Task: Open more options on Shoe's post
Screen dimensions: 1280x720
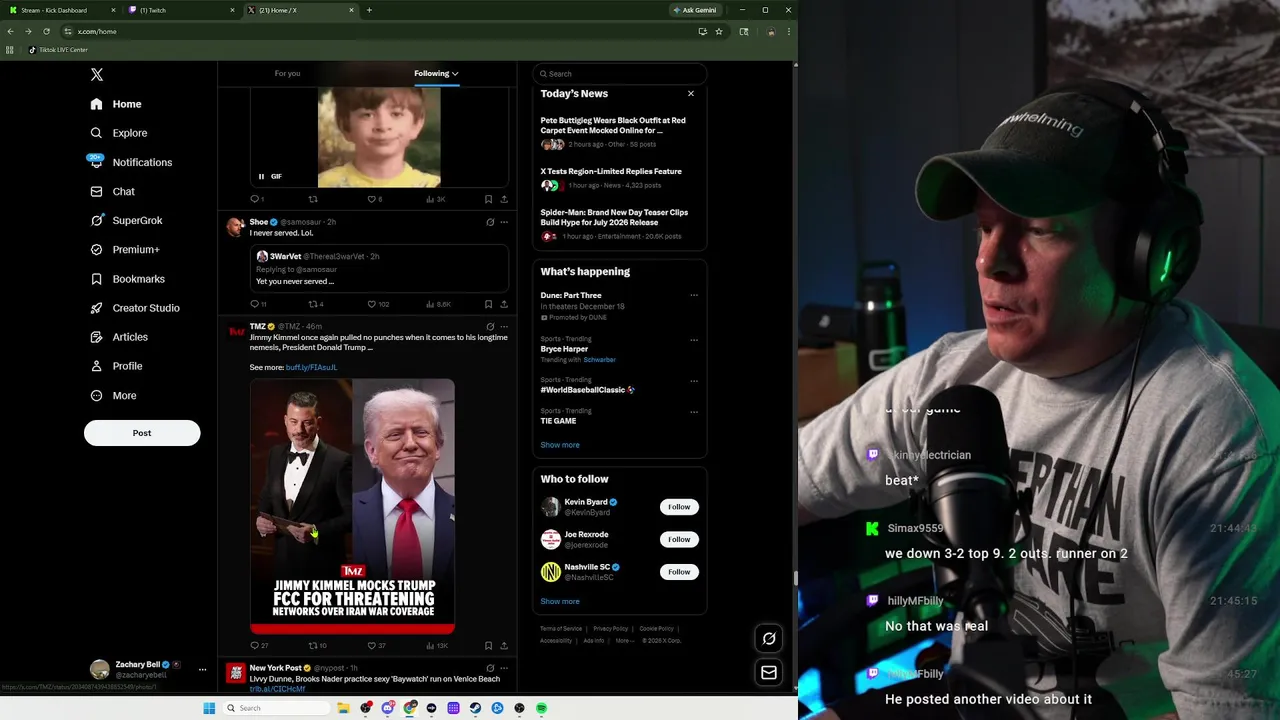Action: [x=504, y=222]
